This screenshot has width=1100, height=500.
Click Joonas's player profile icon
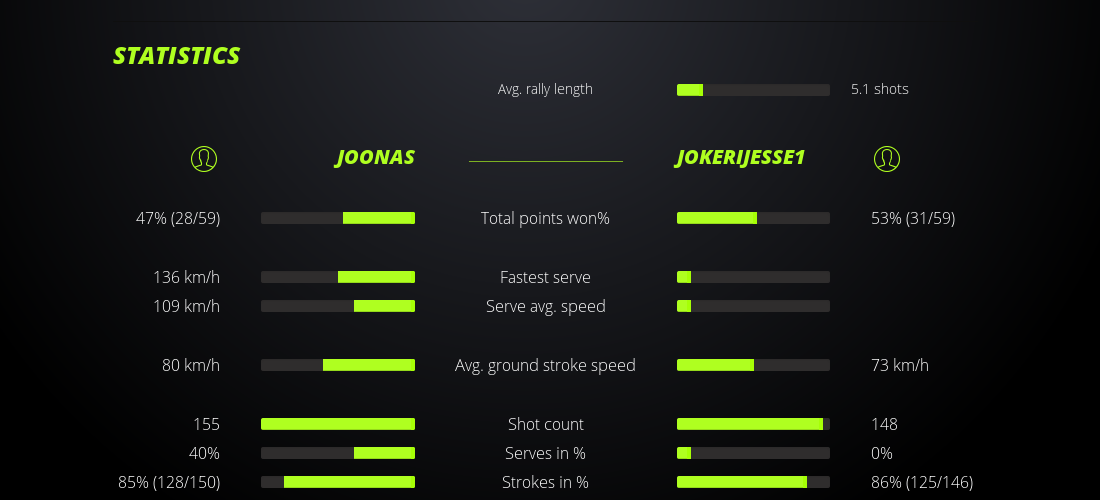click(203, 158)
